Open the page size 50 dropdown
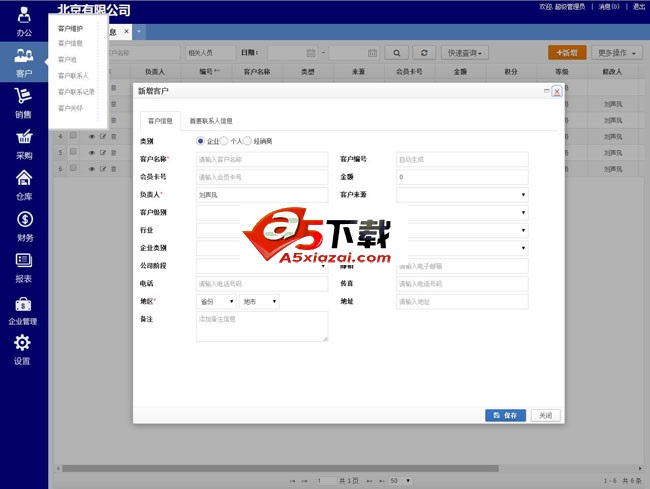 click(400, 481)
